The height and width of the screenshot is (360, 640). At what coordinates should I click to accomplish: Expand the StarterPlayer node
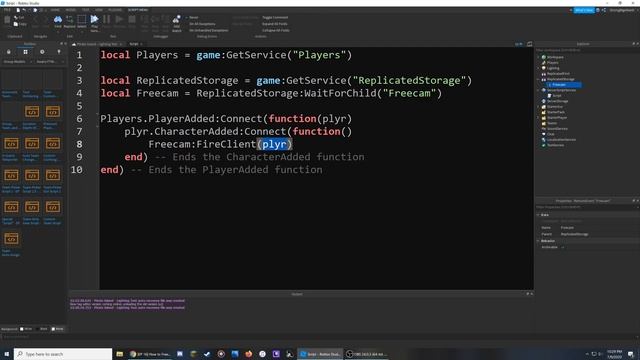point(539,118)
